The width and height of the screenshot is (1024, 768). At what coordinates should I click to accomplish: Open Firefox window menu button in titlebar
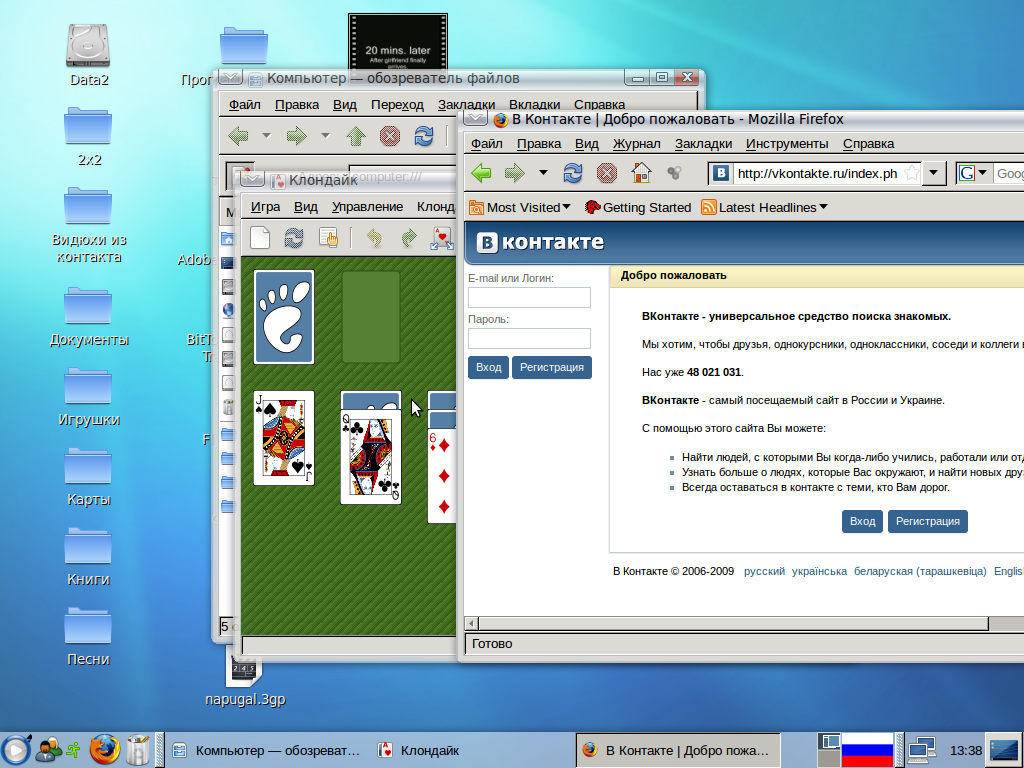pyautogui.click(x=475, y=118)
